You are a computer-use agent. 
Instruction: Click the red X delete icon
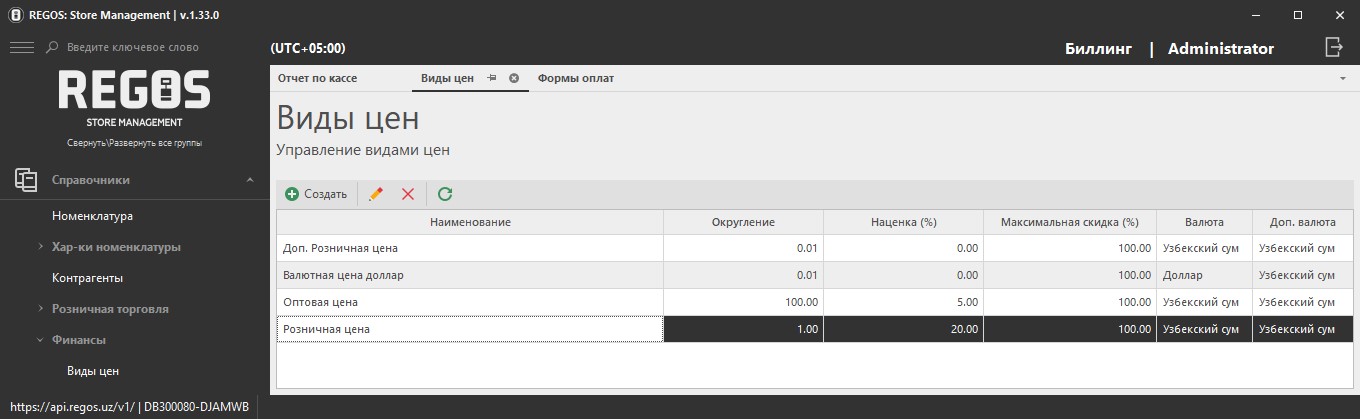coord(408,194)
